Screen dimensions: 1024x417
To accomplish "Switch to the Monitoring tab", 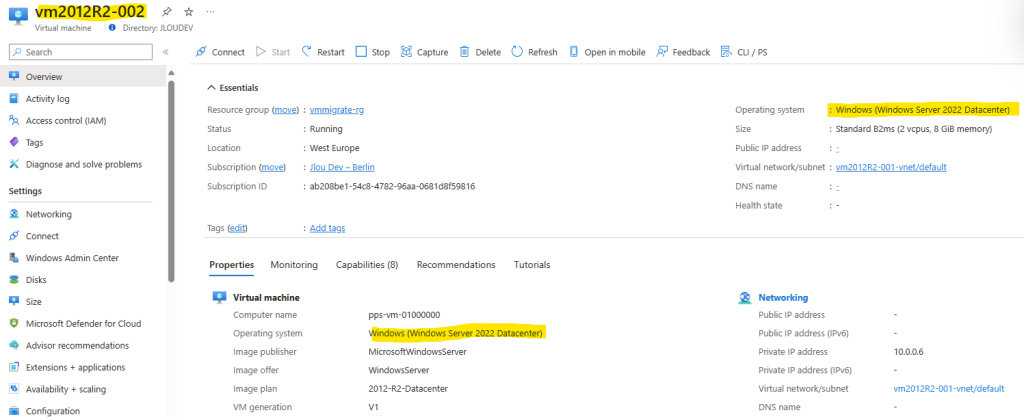I will point(294,265).
